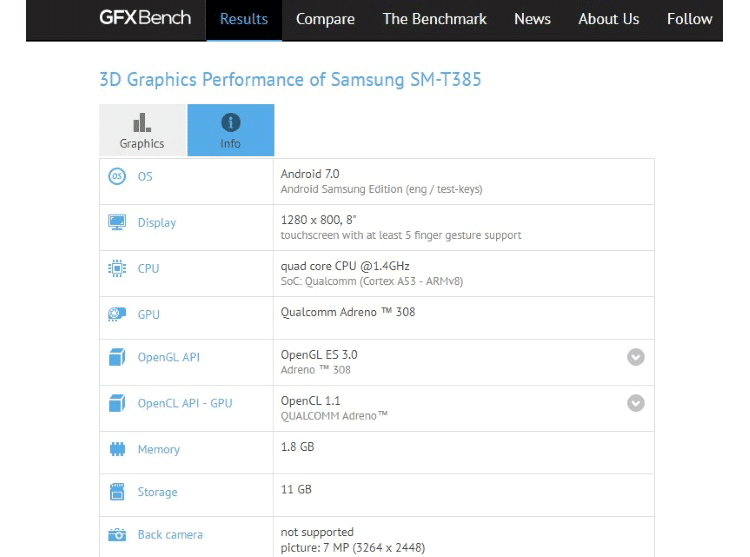Viewport: 750px width, 557px height.
Task: Click the CPU label
Action: pos(148,269)
